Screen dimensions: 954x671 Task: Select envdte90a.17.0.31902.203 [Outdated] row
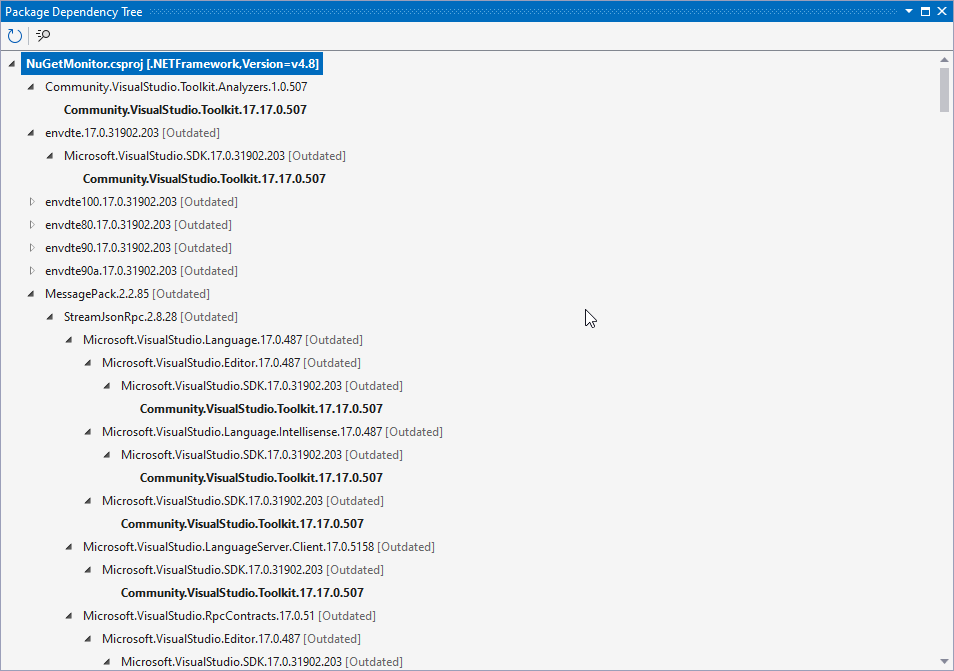pyautogui.click(x=141, y=271)
